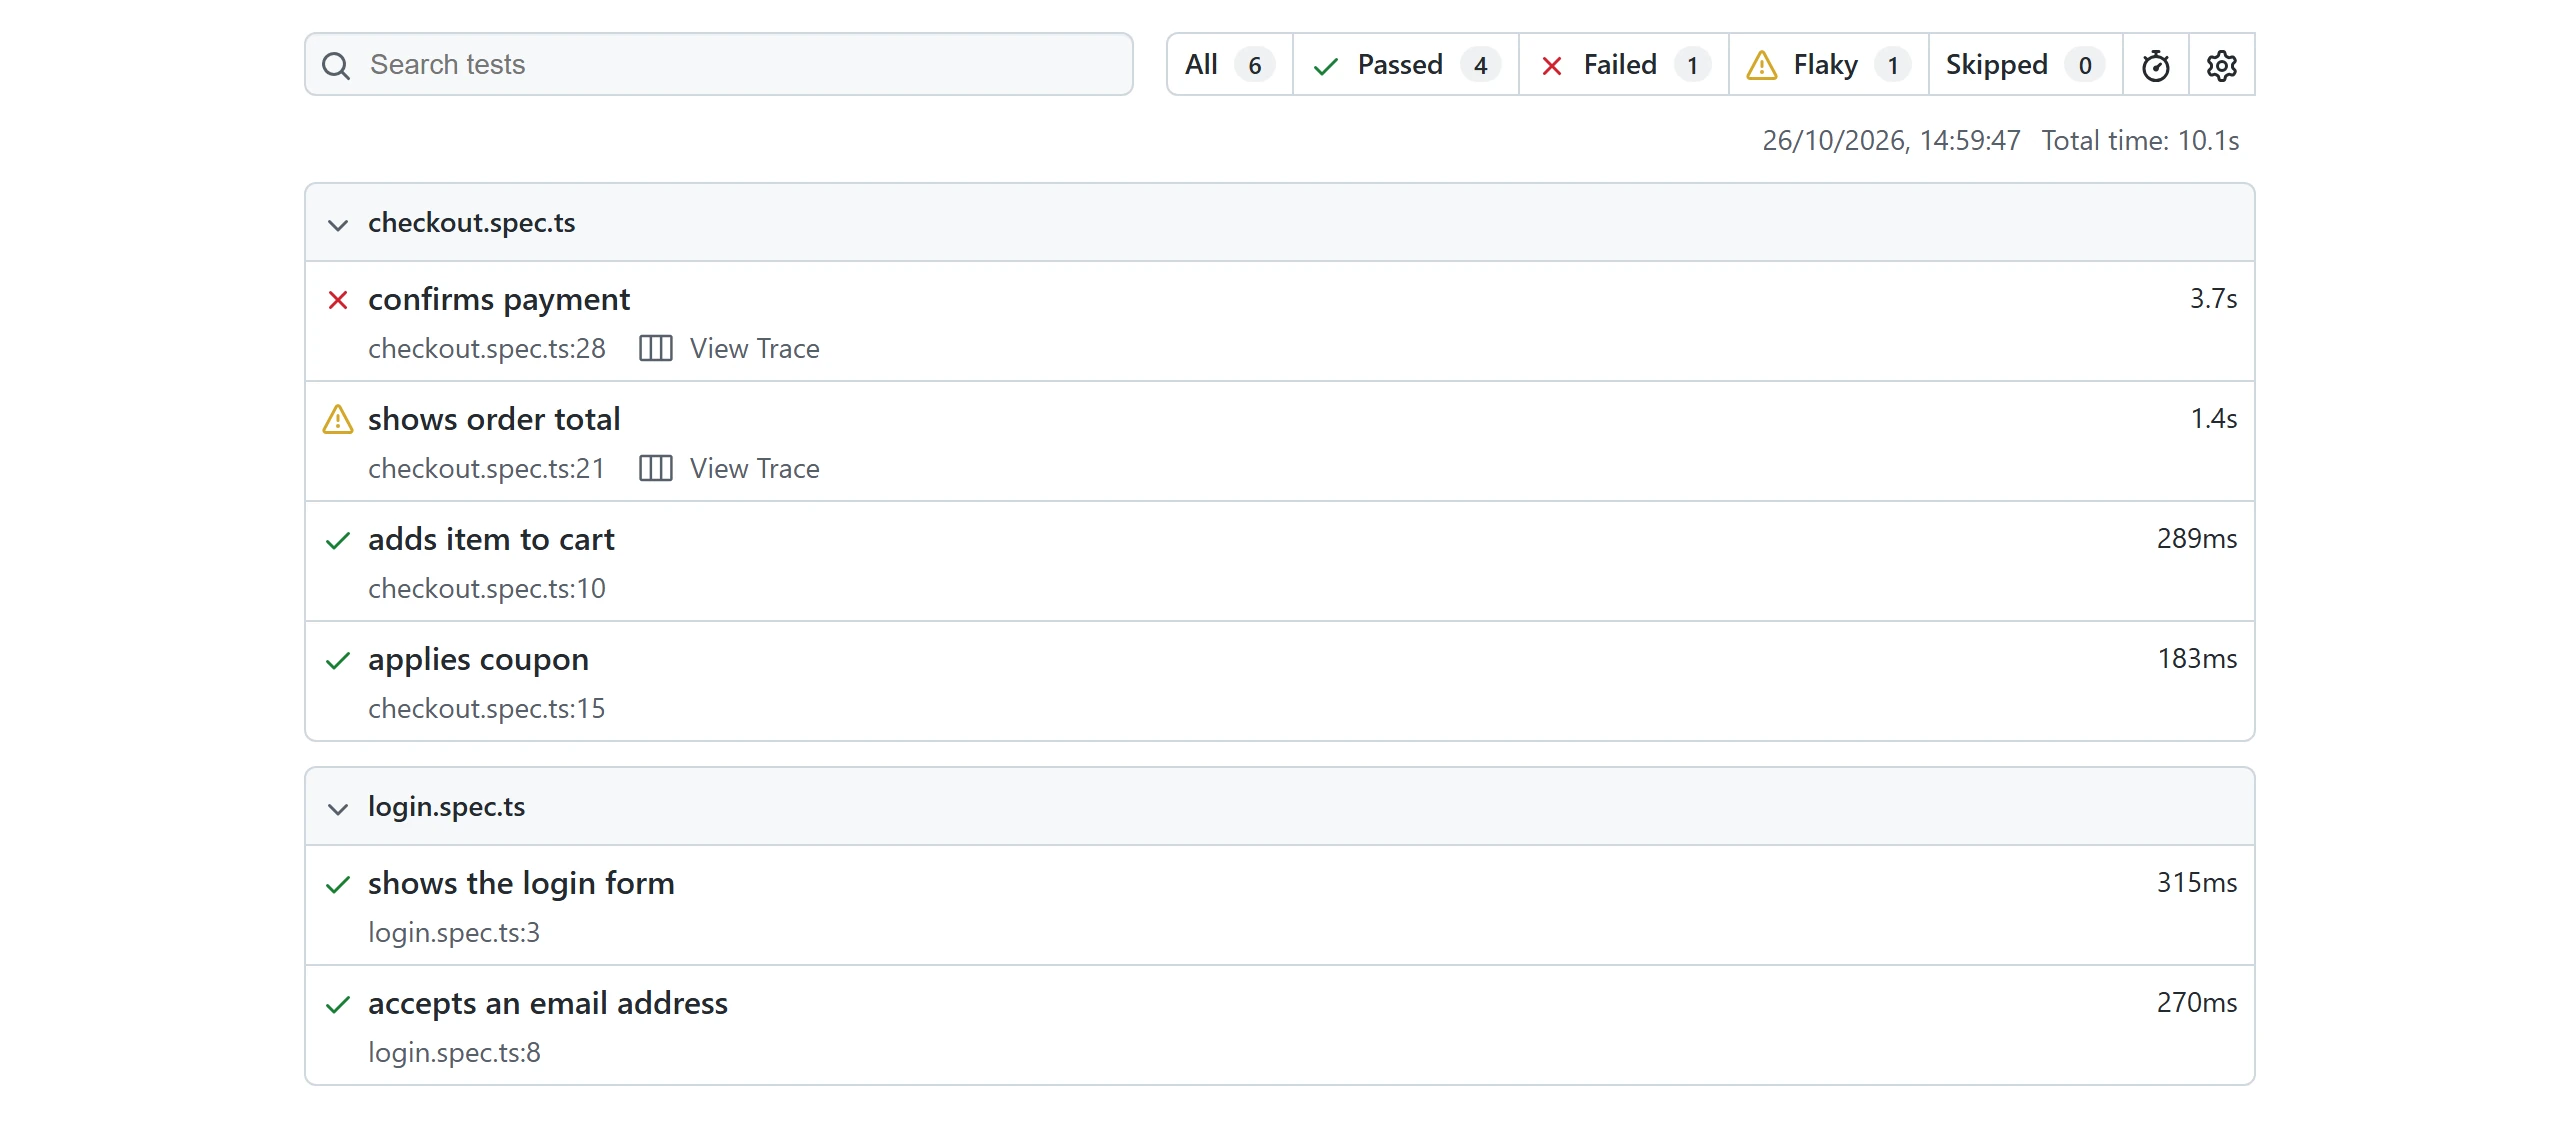Image resolution: width=2560 pixels, height=1140 pixels.
Task: Click location checkout.spec.ts:15
Action: pyautogui.click(x=487, y=708)
